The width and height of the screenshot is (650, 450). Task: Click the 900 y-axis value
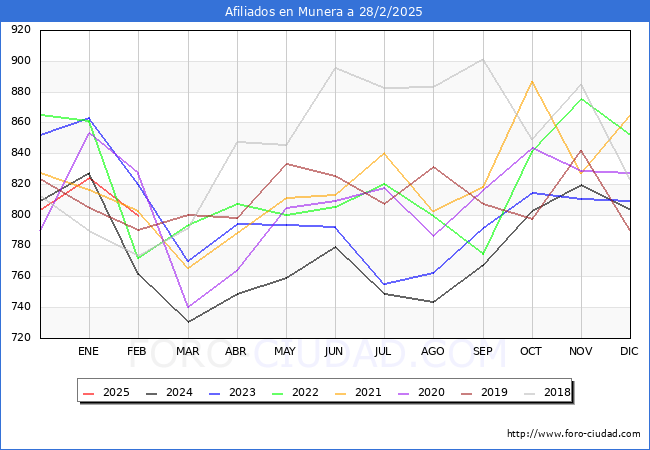[21, 60]
